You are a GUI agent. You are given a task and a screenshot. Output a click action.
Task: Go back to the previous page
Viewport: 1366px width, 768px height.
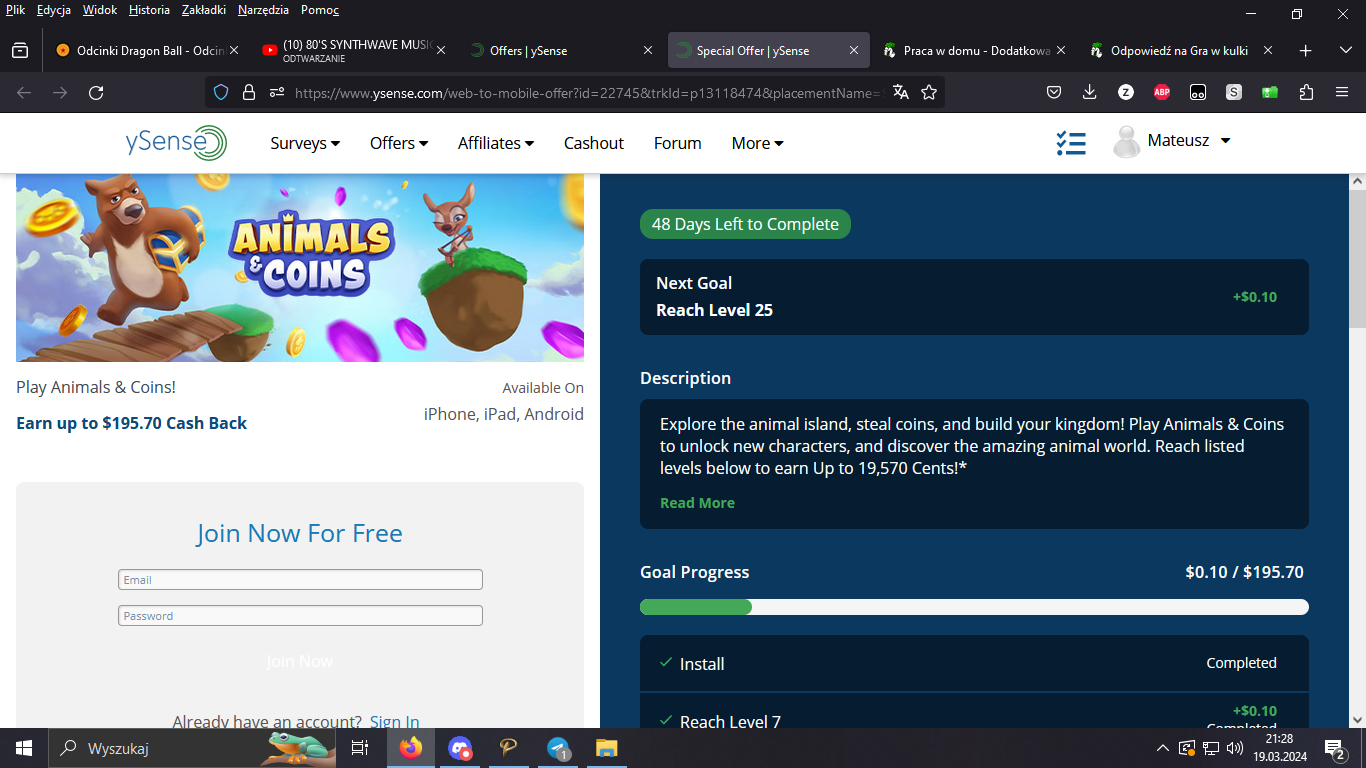[24, 92]
